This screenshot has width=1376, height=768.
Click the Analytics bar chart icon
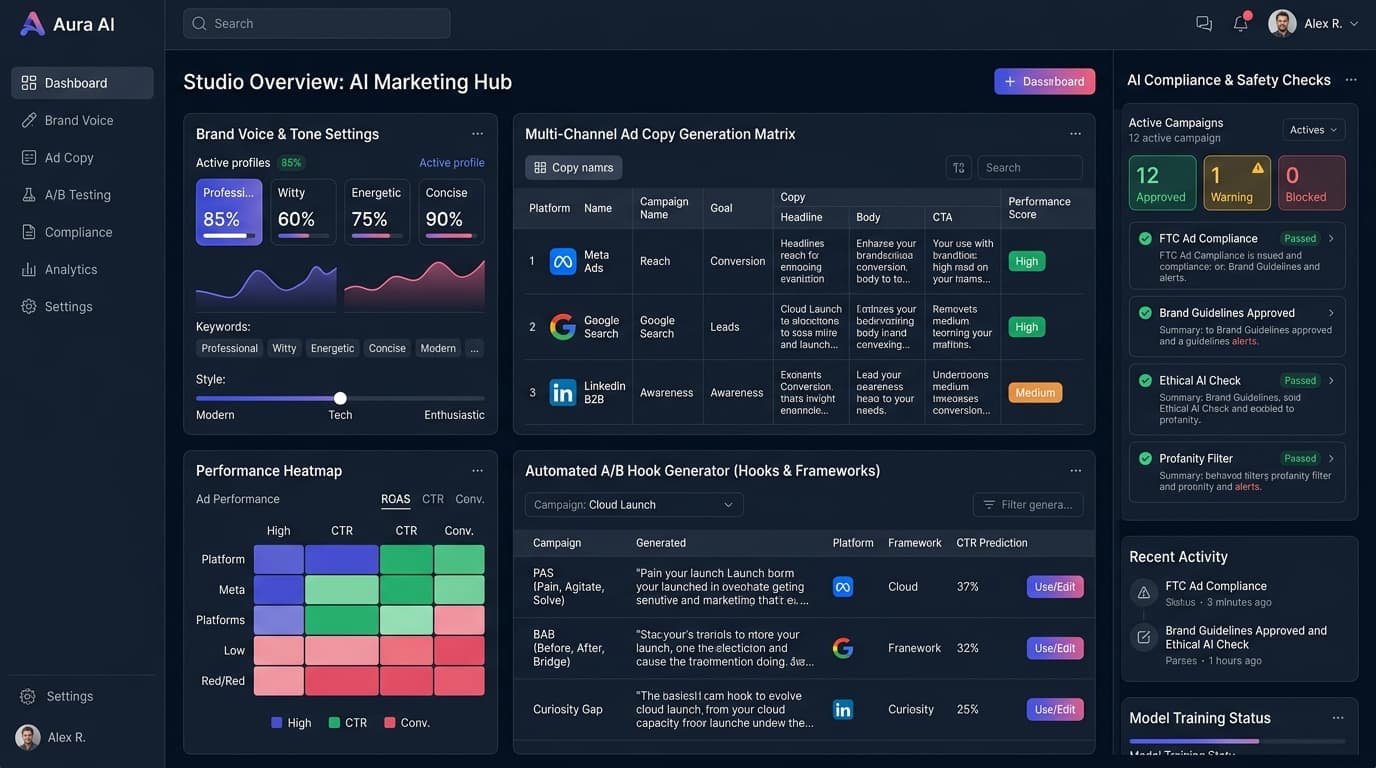pos(29,269)
